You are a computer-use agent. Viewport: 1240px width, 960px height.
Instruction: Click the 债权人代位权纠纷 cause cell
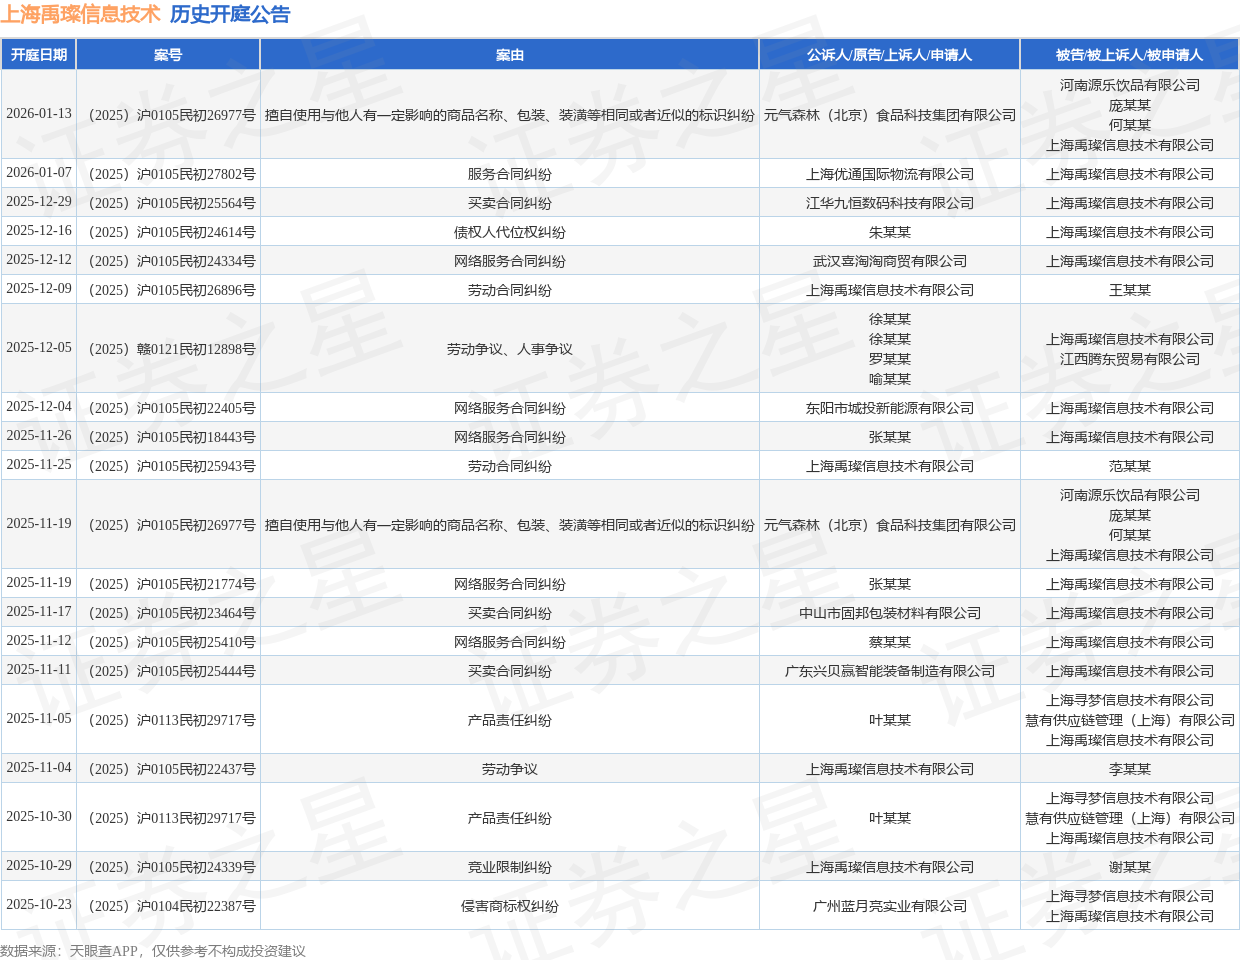[x=510, y=232]
